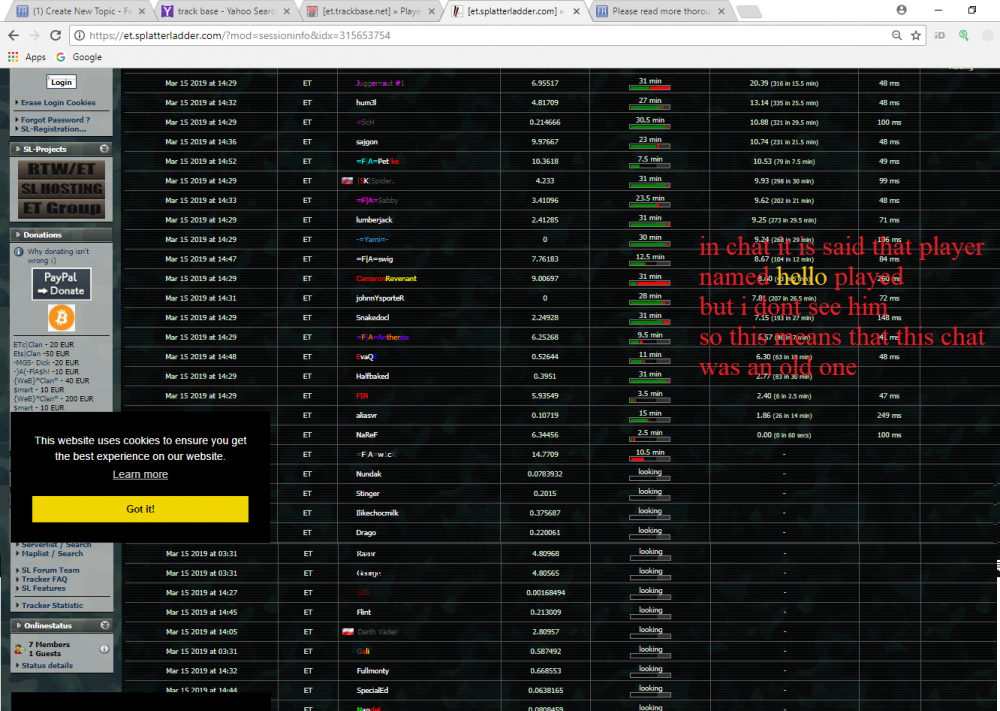Open the Tracker FAQ link
1000x711 pixels.
point(44,579)
